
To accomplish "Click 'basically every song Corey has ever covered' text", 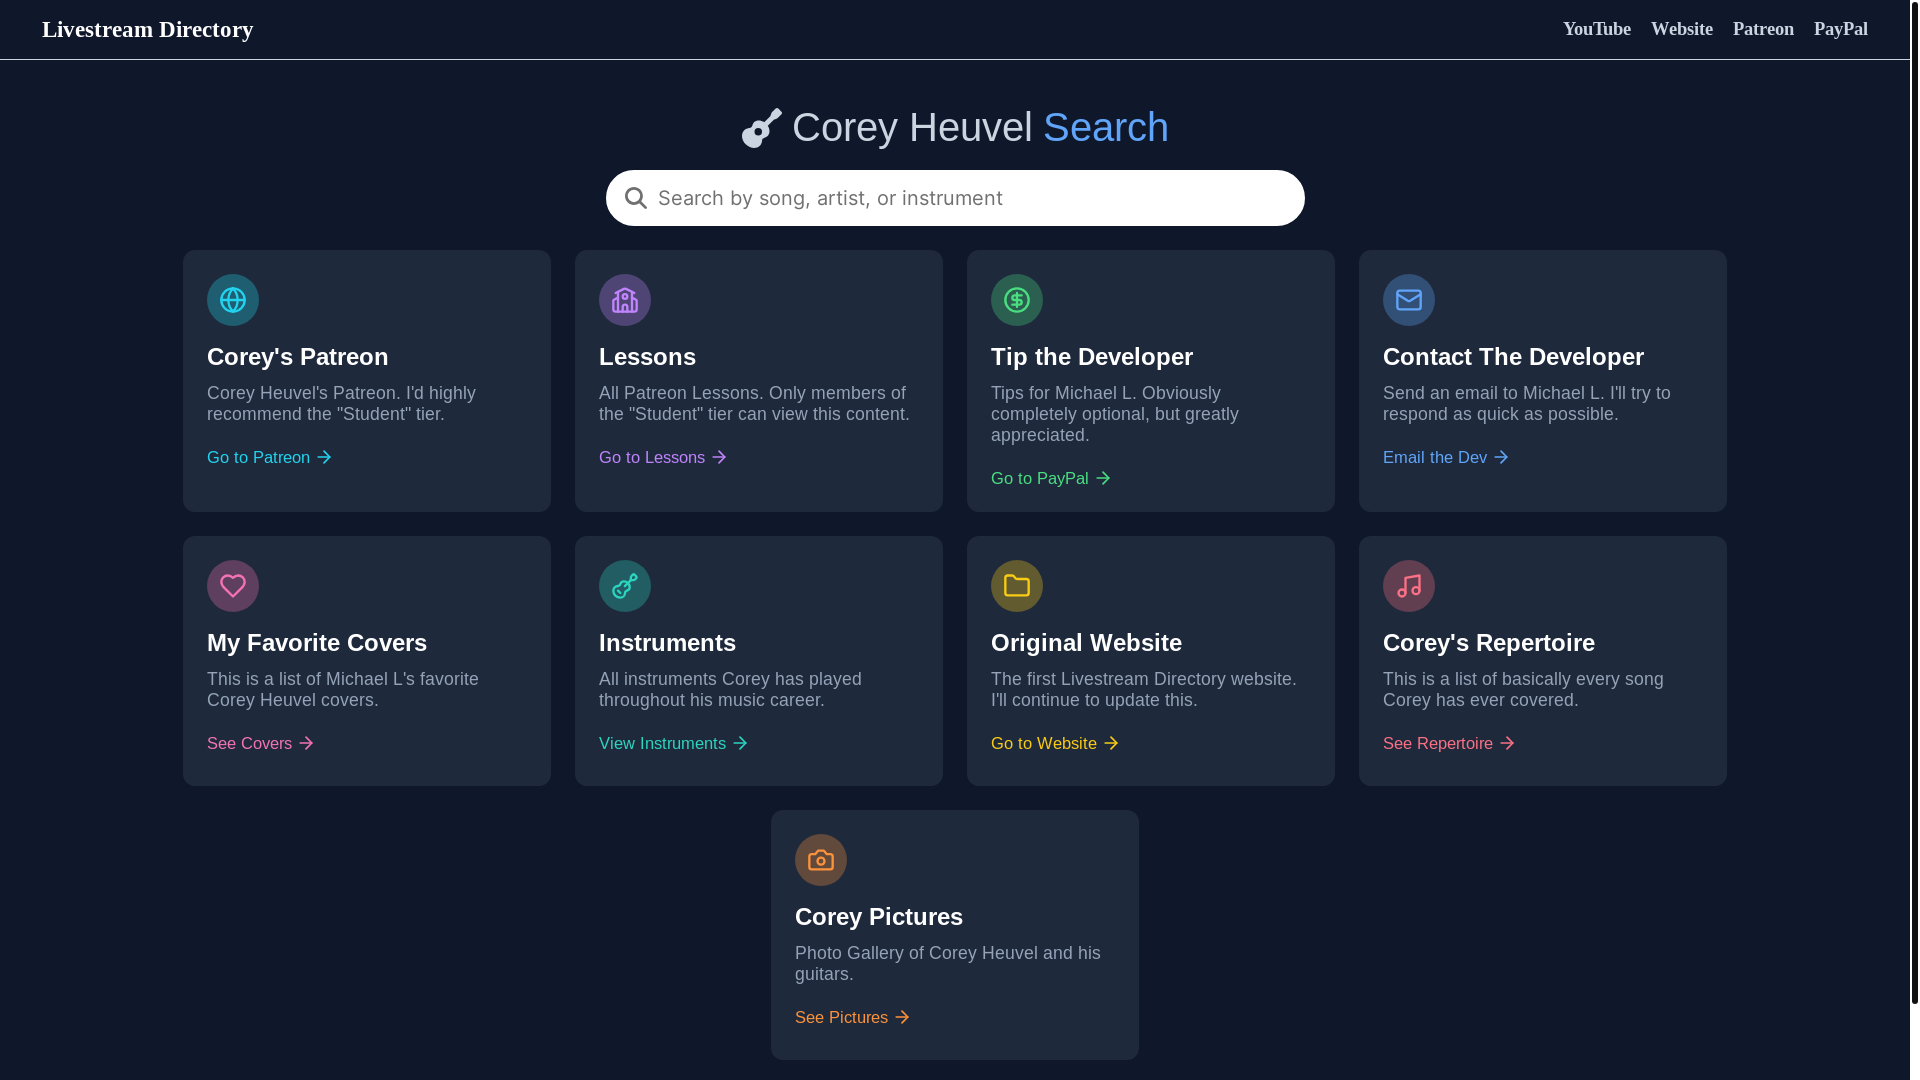I will [x=1523, y=690].
